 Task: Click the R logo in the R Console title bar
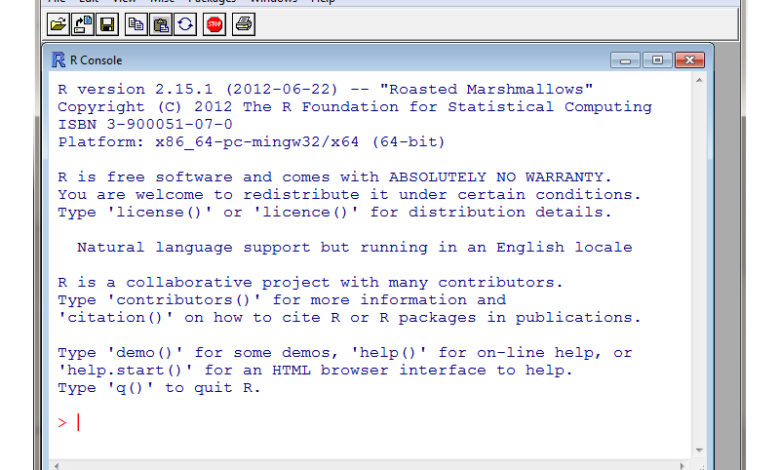58,60
